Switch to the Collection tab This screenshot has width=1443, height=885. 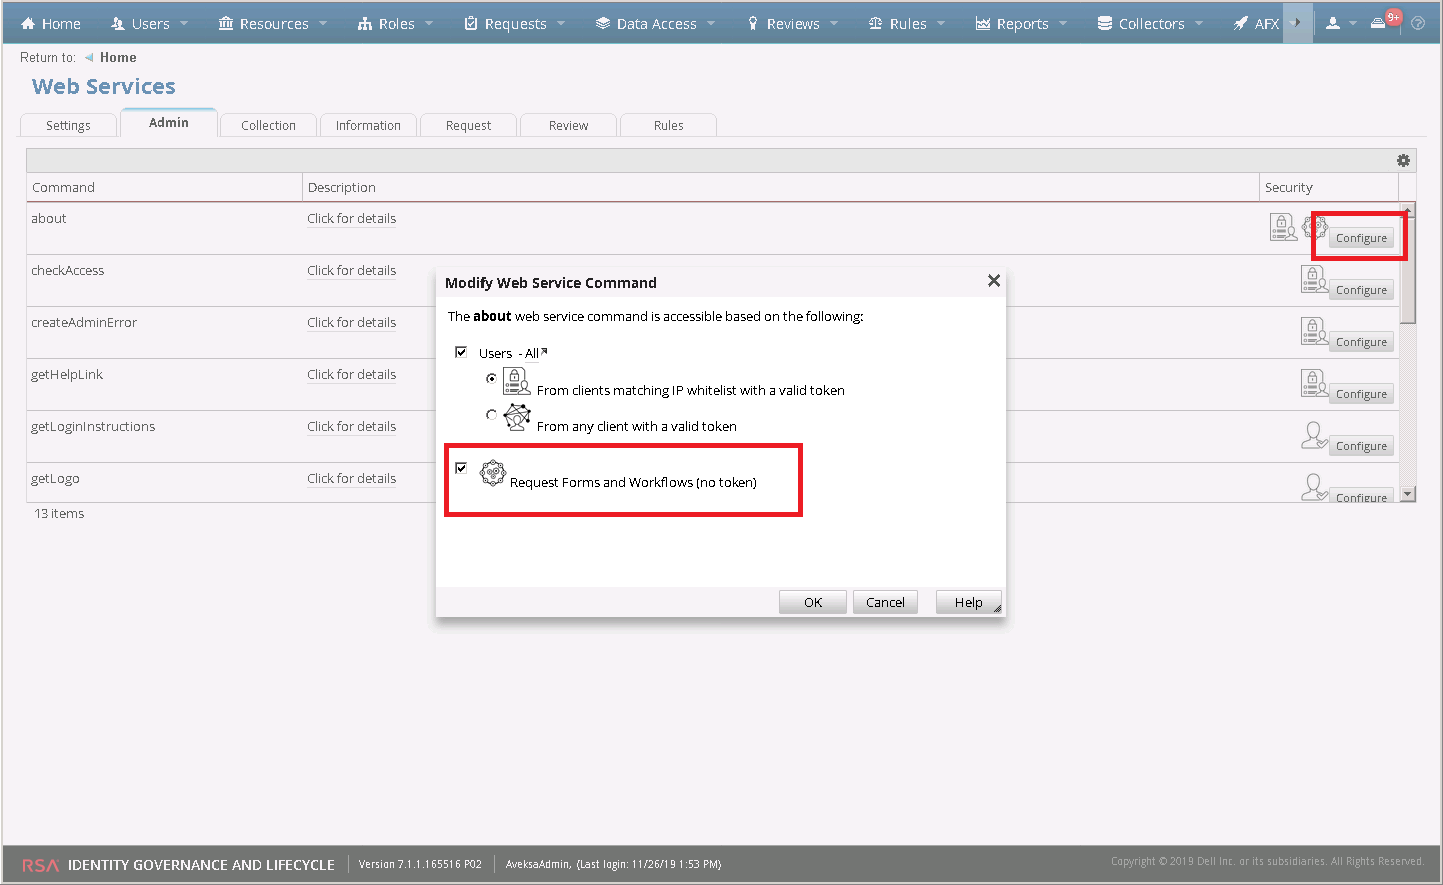(x=268, y=124)
